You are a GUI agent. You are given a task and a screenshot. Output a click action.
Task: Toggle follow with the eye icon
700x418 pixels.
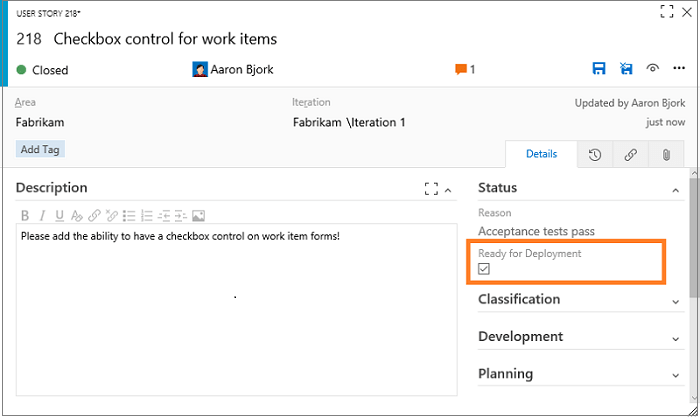tap(653, 69)
